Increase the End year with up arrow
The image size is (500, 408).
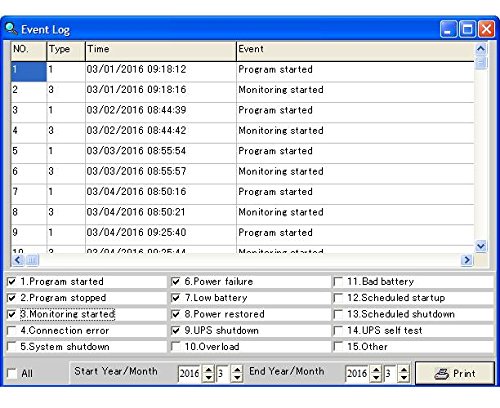click(376, 369)
